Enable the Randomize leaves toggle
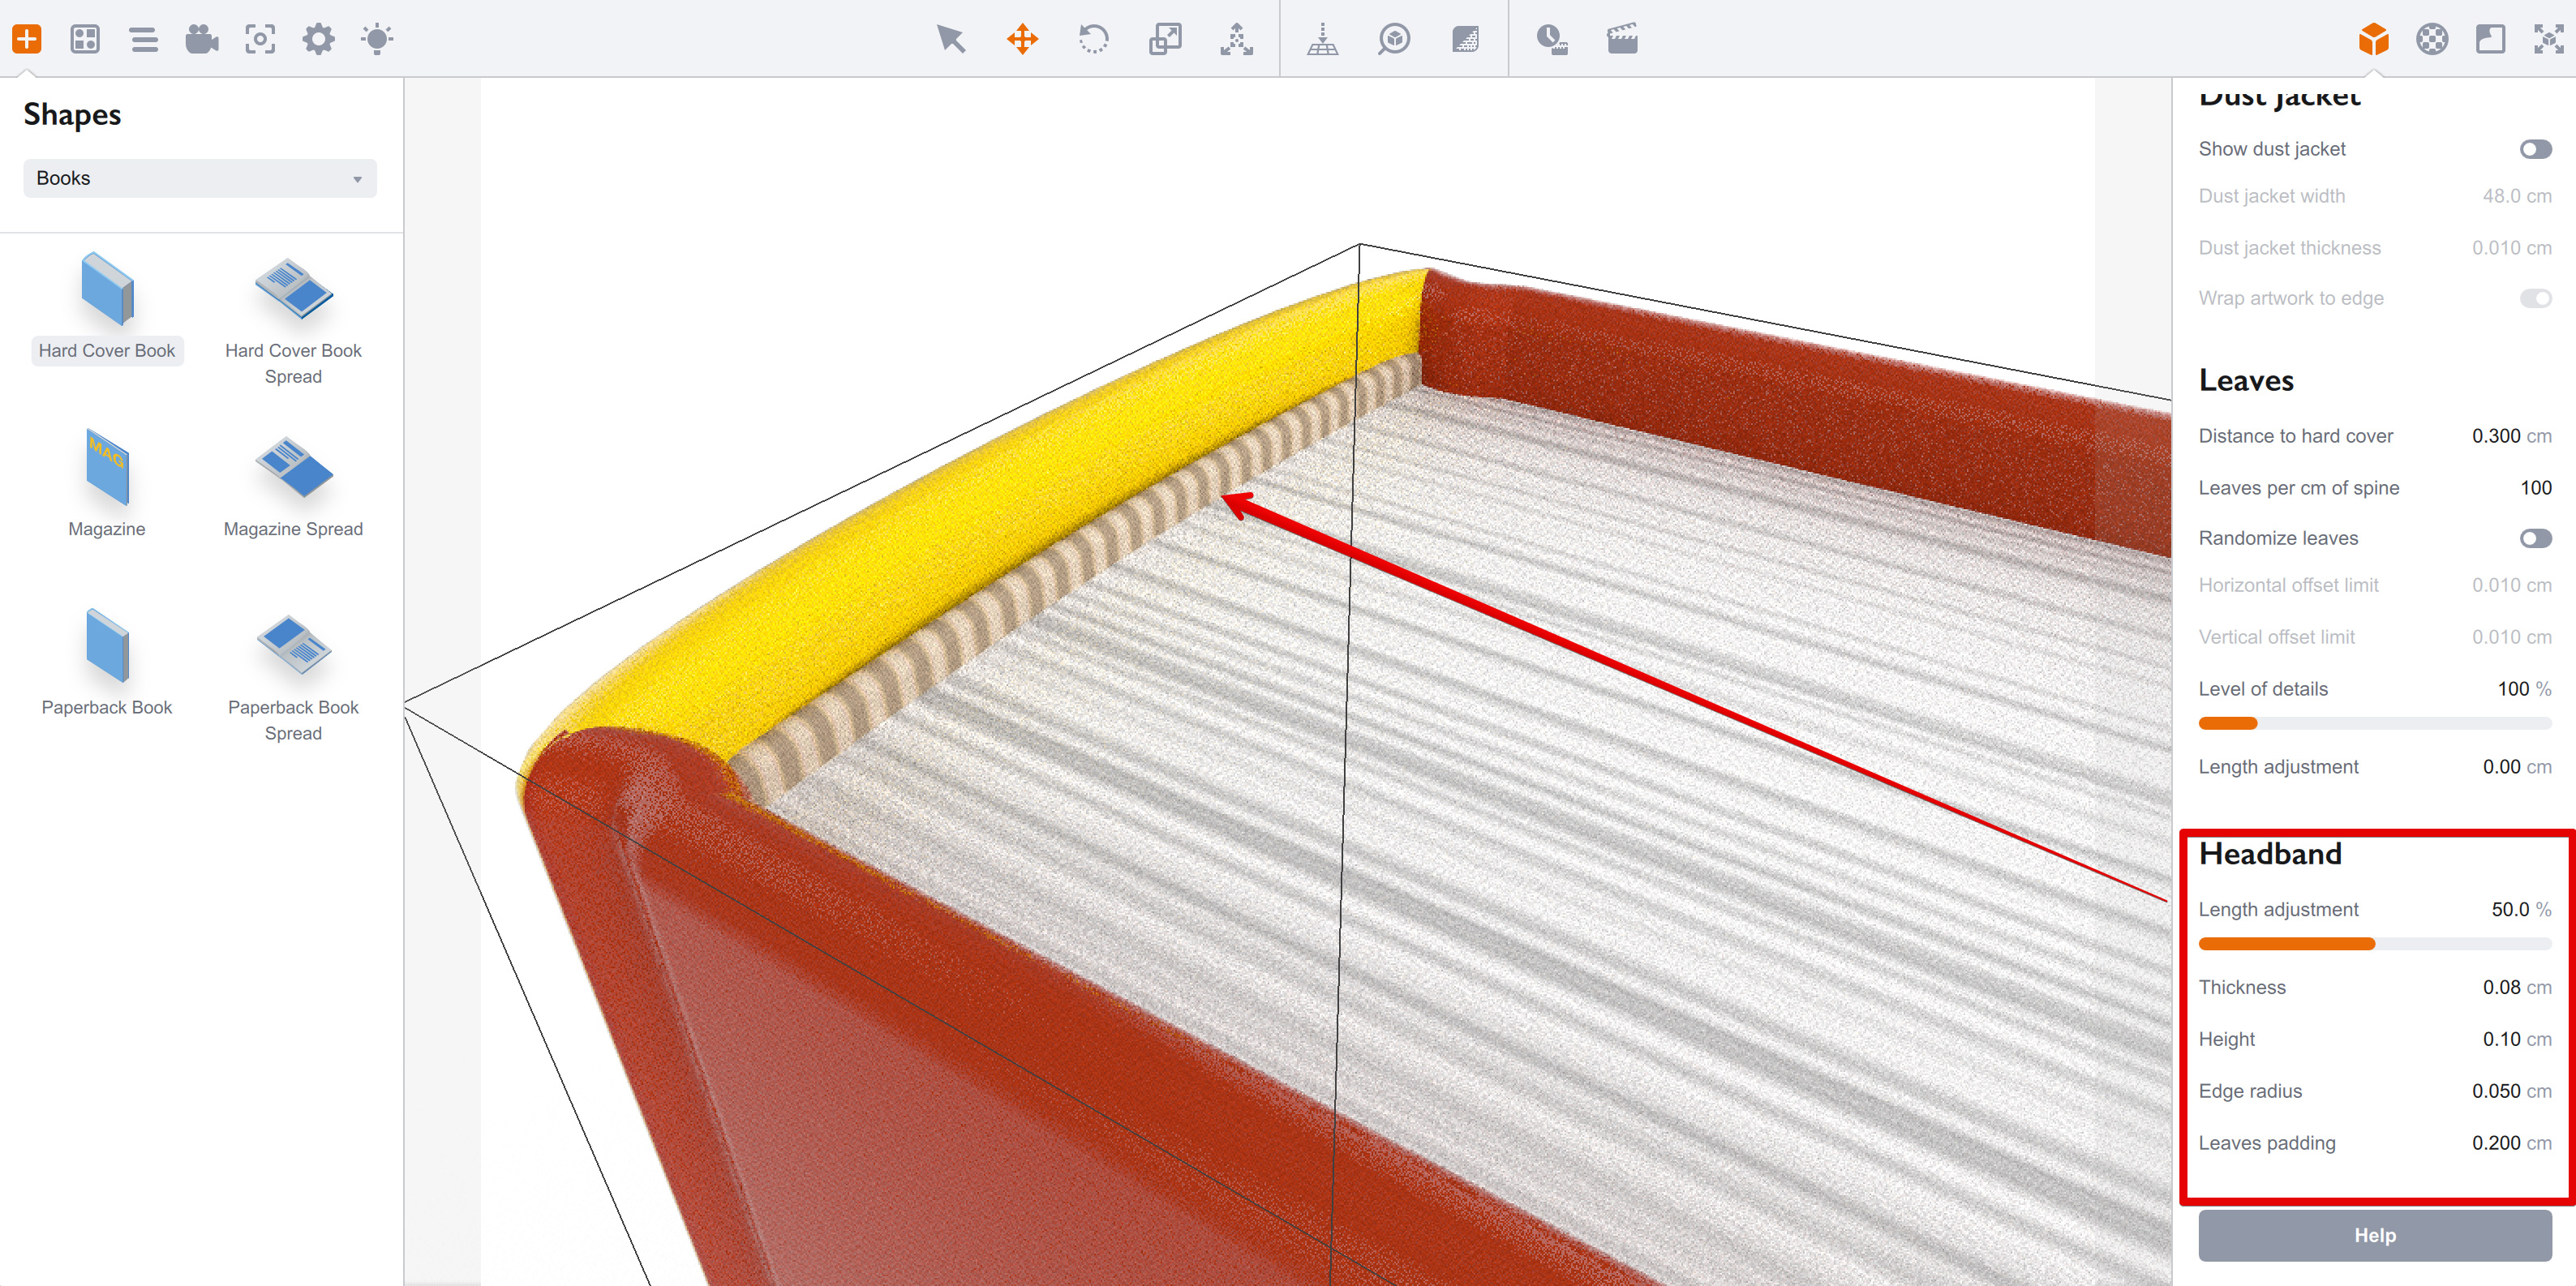The width and height of the screenshot is (2576, 1286). tap(2537, 537)
